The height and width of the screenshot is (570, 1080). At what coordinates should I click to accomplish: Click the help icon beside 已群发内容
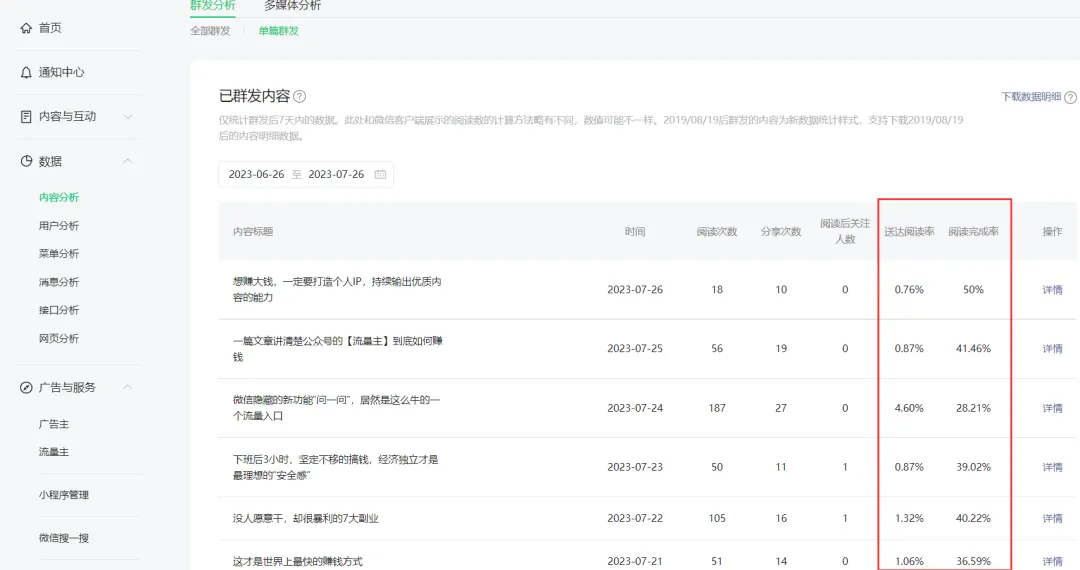300,97
